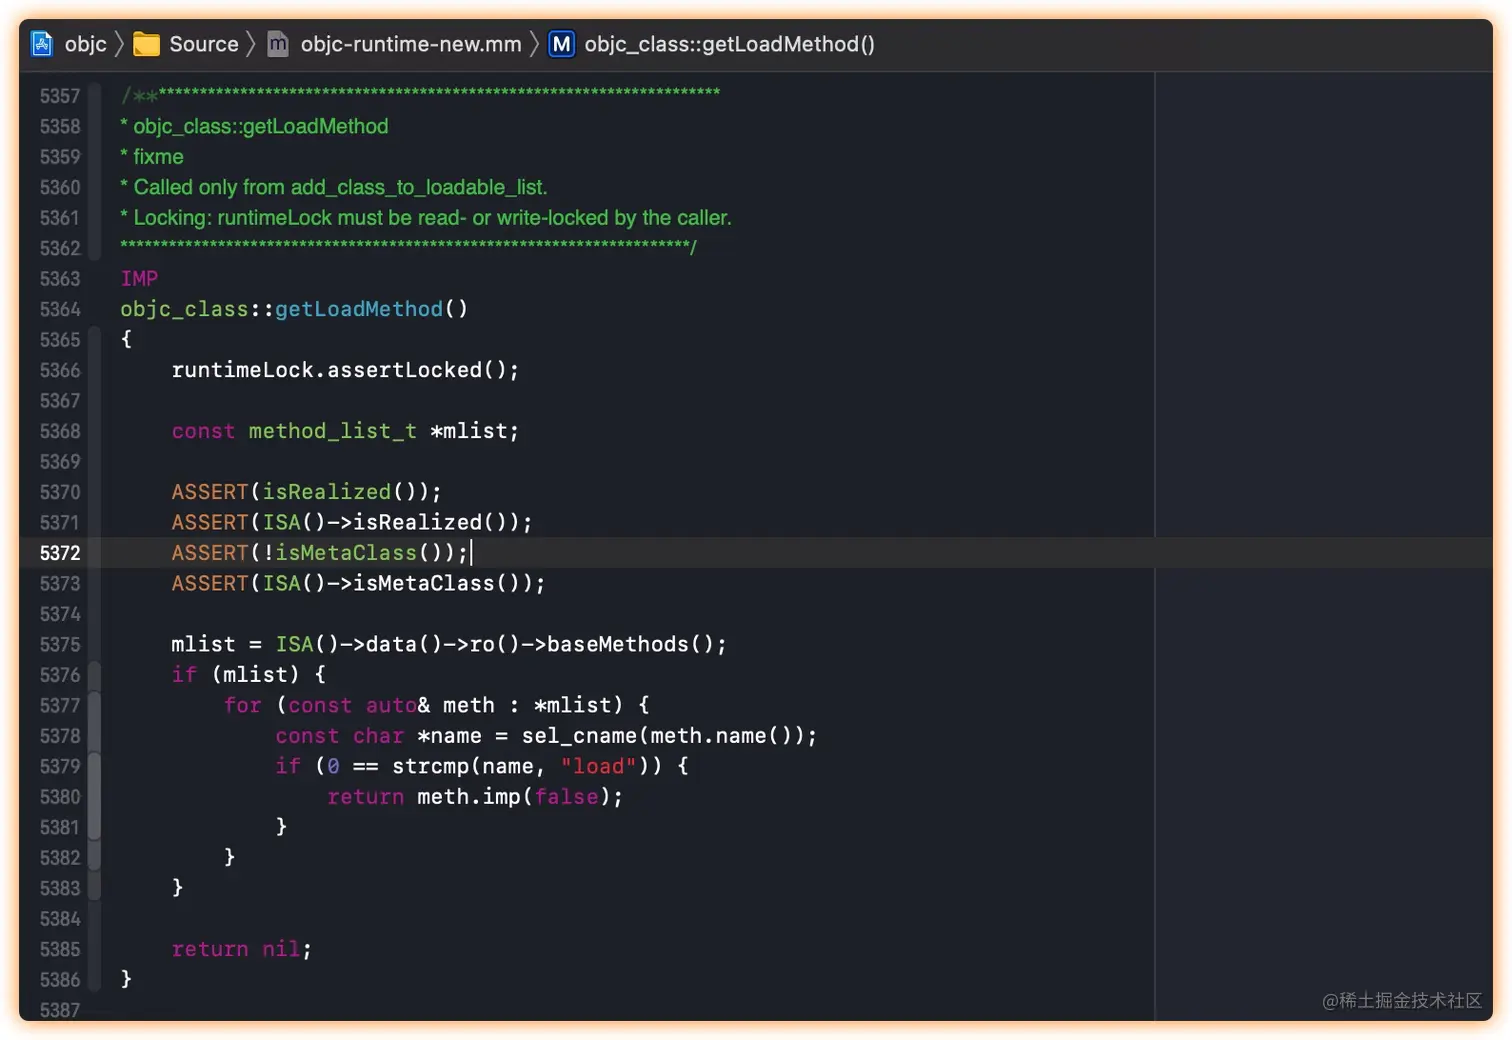
Task: Click line number 5364 in the gutter
Action: click(x=60, y=309)
